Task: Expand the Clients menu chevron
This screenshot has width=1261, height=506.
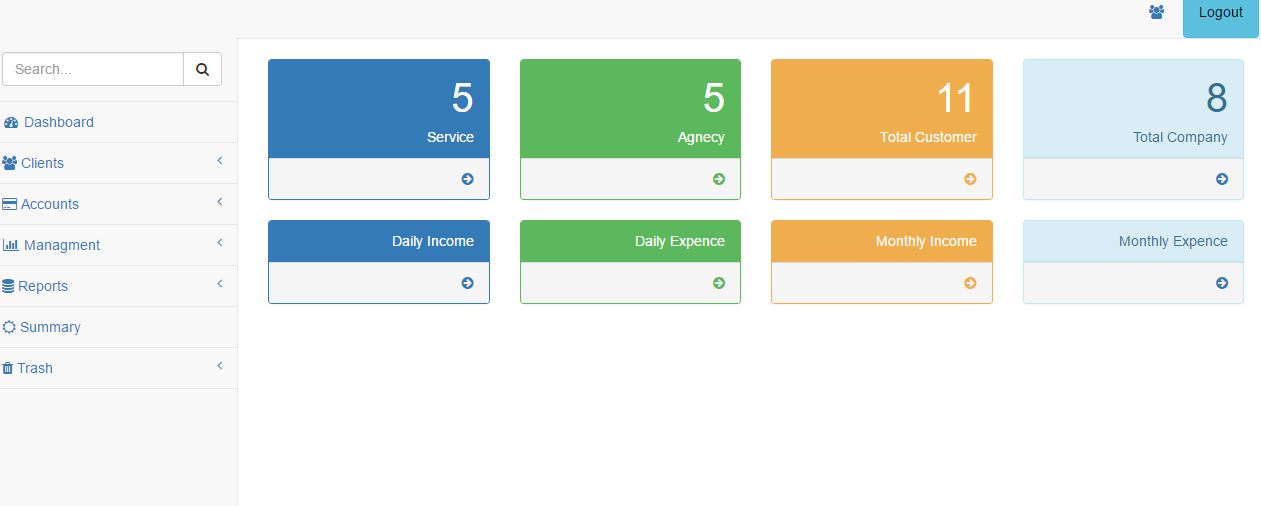Action: click(x=220, y=161)
